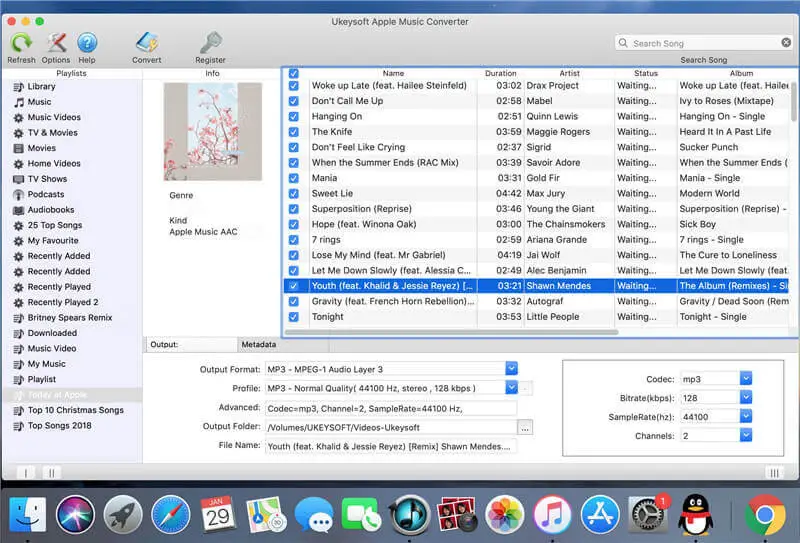Open the Music playlist
Screen dimensions: 800x543
39,102
